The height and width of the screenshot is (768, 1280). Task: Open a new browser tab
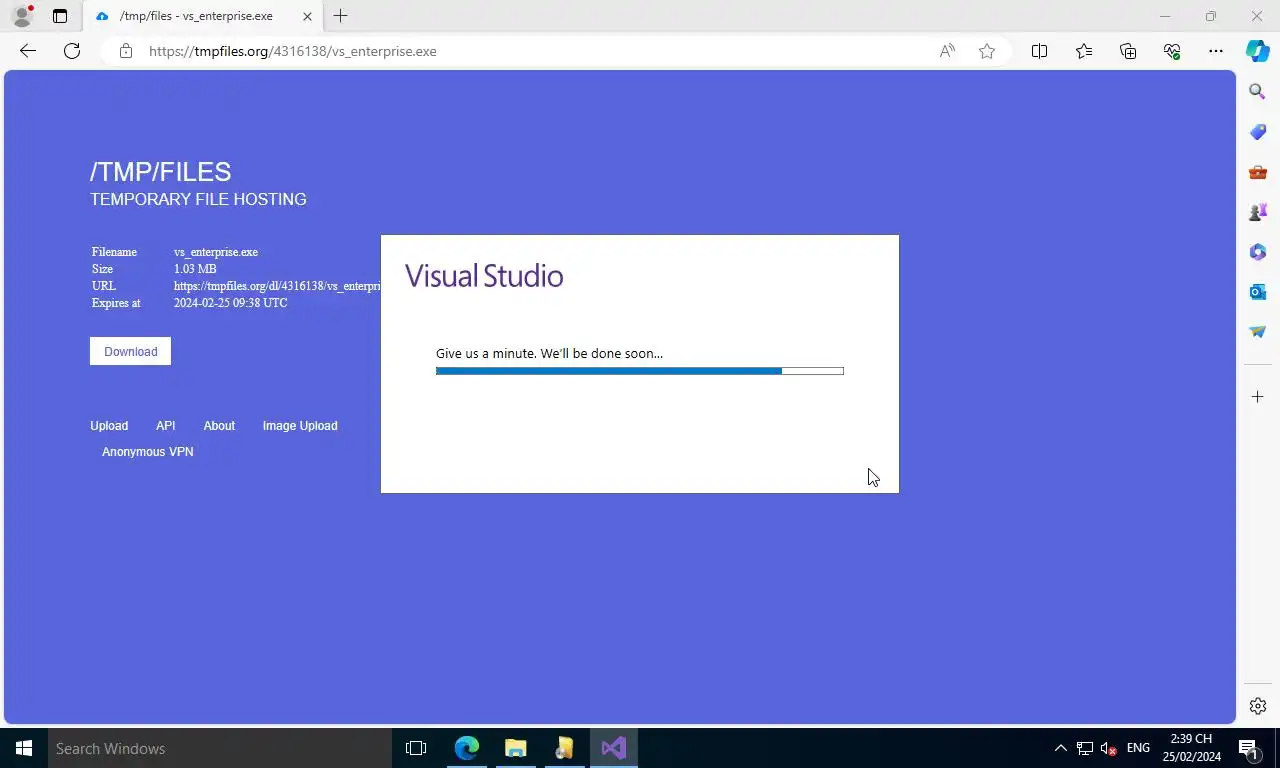[x=340, y=16]
